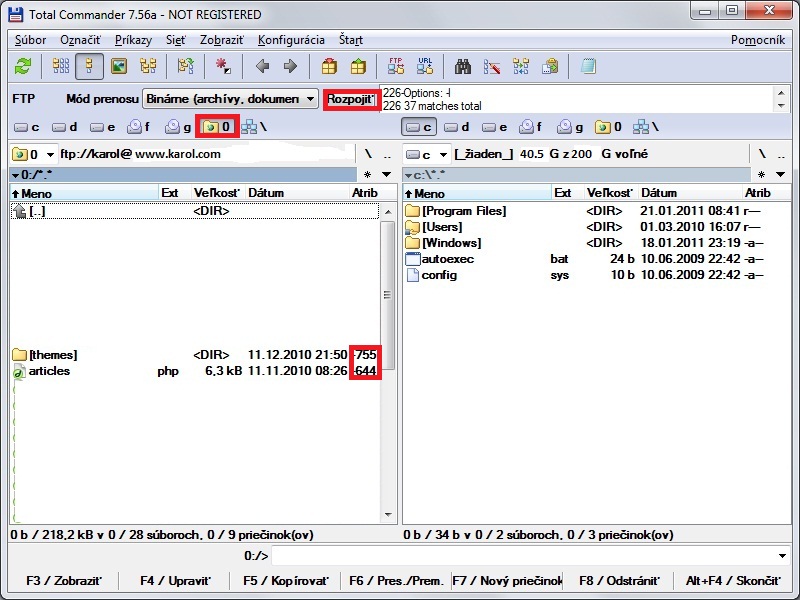Click the F5 / Kopírovať button
This screenshot has height=600, width=800.
tap(286, 581)
